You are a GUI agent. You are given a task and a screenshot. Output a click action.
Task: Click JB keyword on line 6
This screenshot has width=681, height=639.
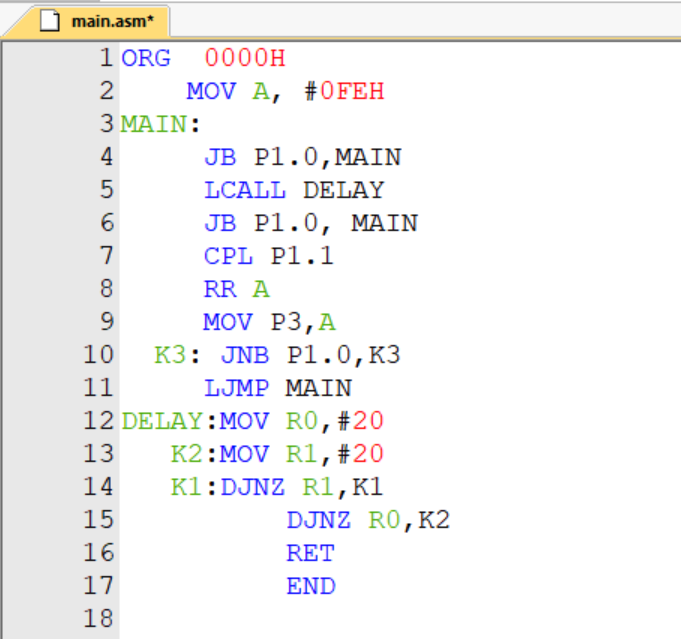coord(220,223)
